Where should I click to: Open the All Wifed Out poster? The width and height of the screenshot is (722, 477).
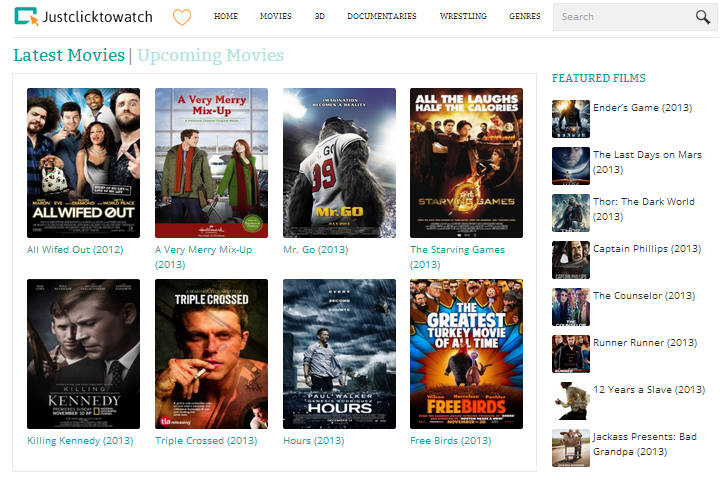pos(83,163)
